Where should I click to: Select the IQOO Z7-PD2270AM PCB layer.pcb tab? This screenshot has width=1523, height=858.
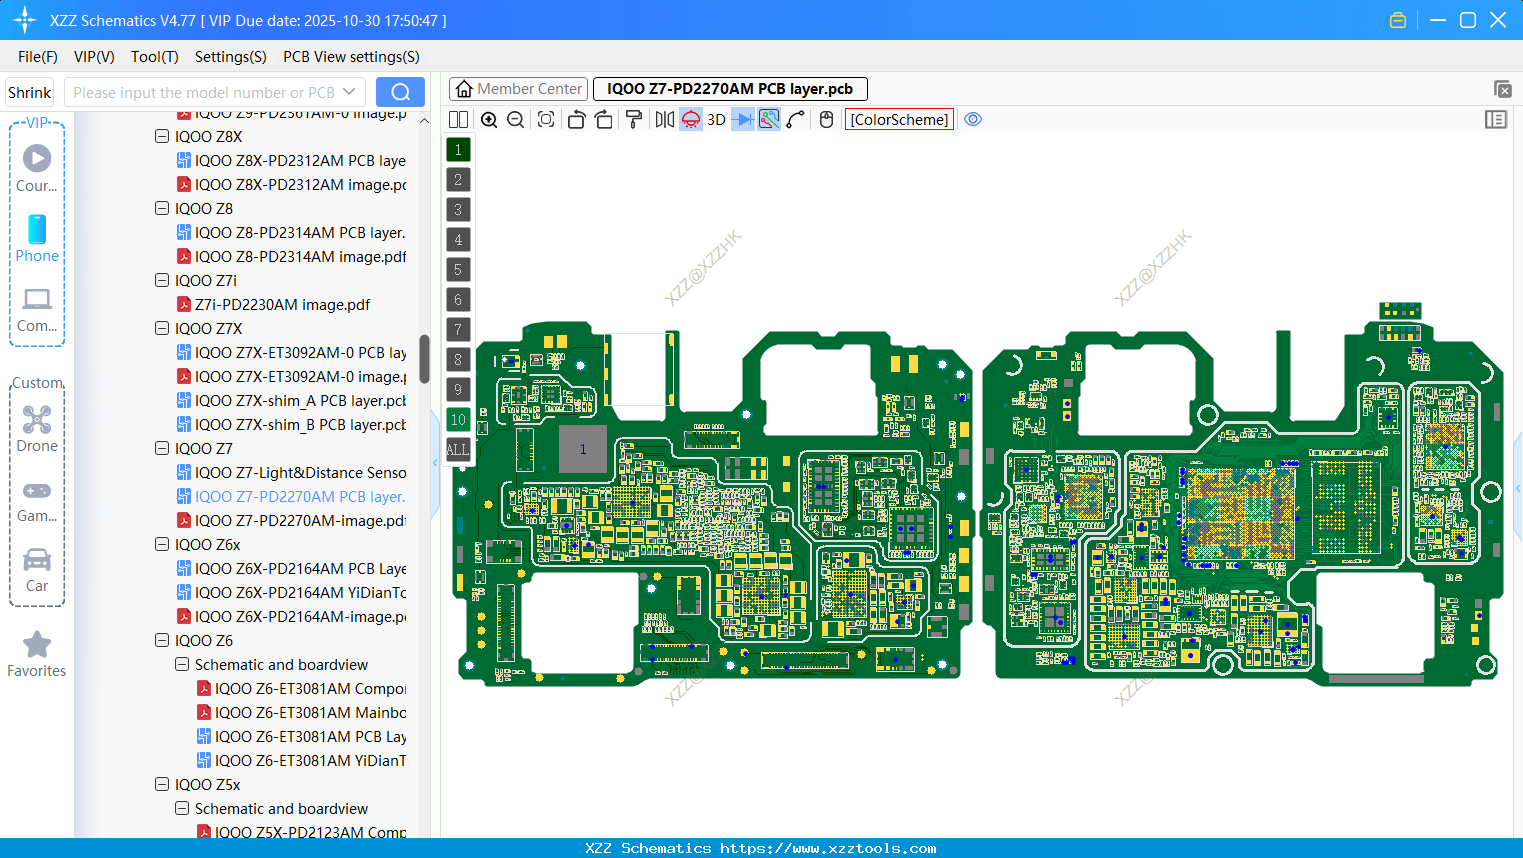(729, 88)
